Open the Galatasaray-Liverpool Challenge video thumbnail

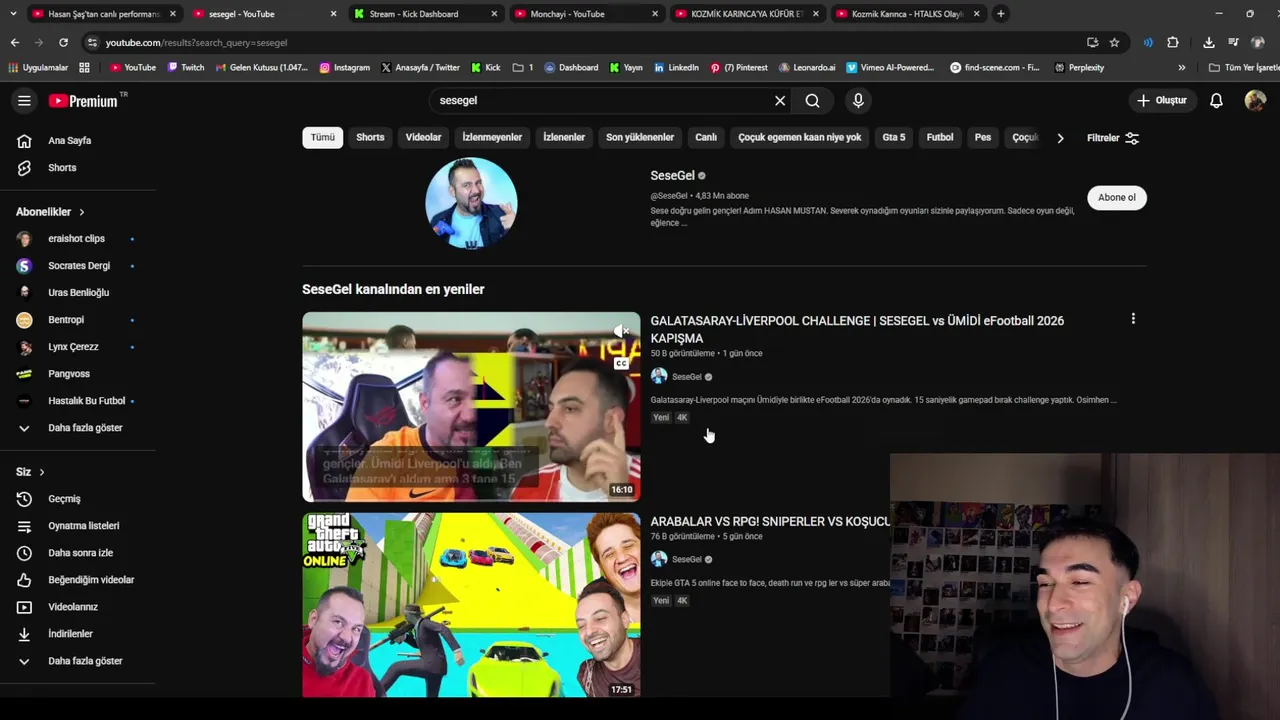coord(471,407)
